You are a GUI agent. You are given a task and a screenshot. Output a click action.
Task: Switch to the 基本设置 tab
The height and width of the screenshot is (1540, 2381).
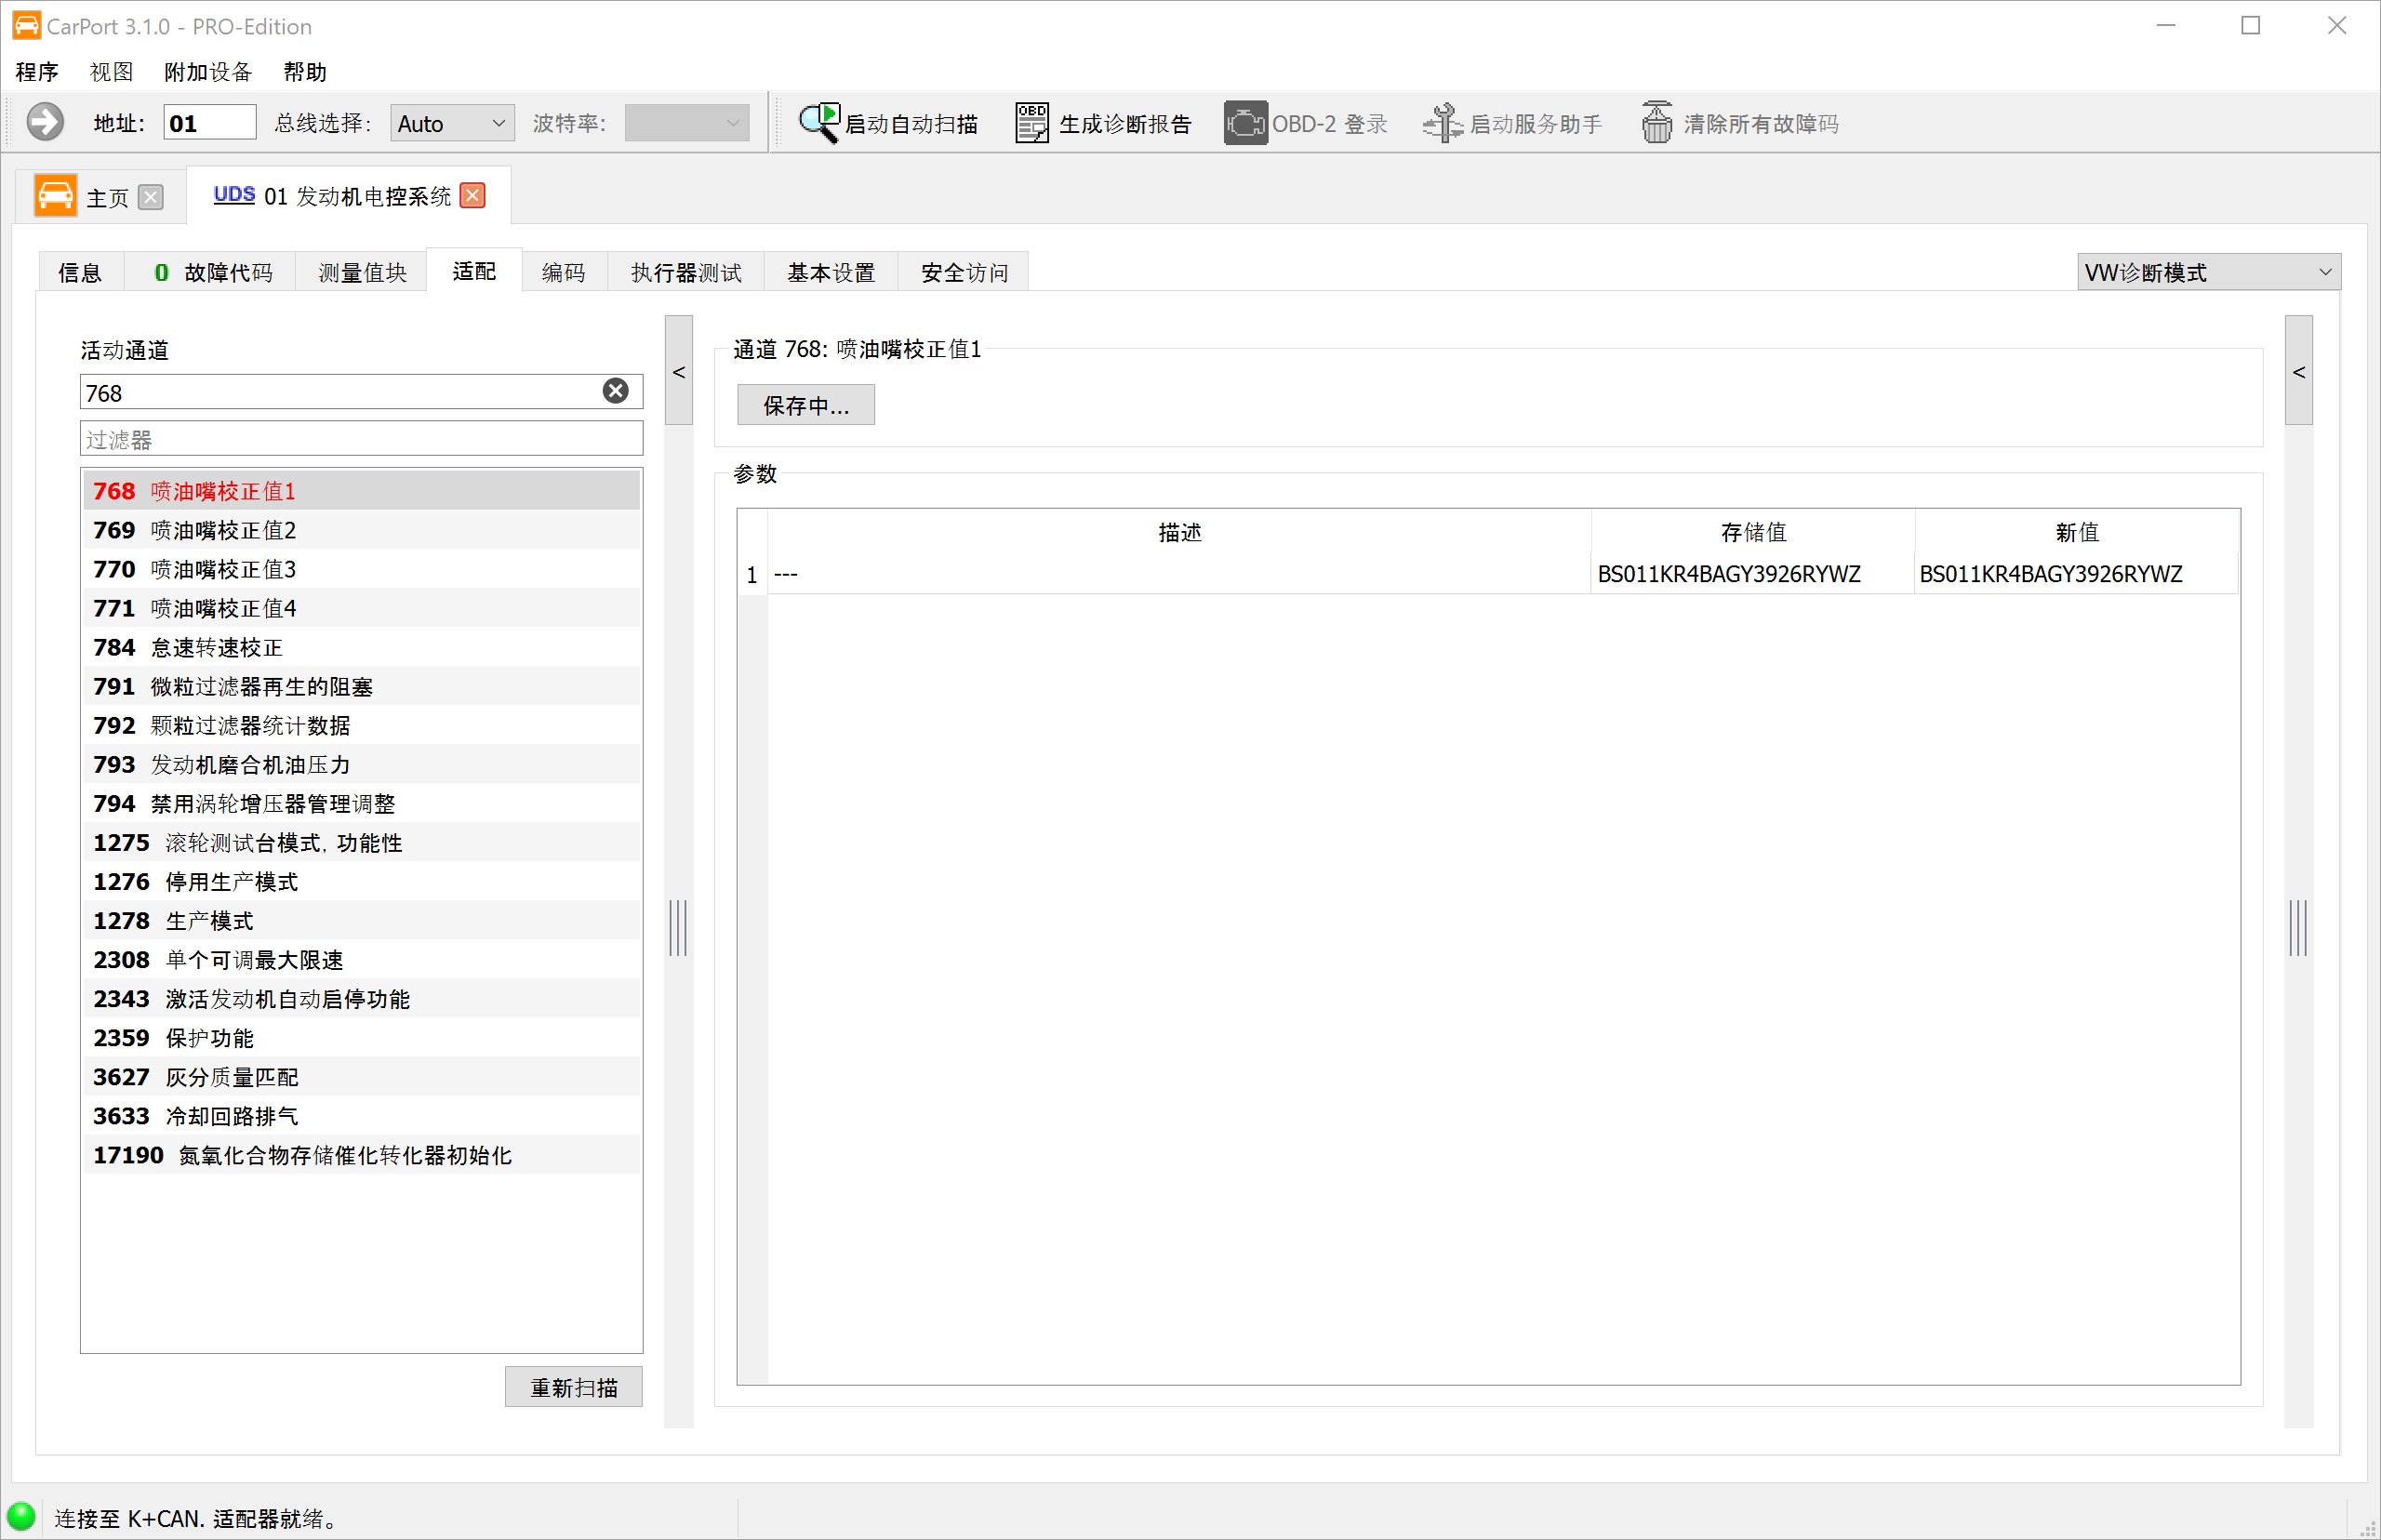click(831, 272)
